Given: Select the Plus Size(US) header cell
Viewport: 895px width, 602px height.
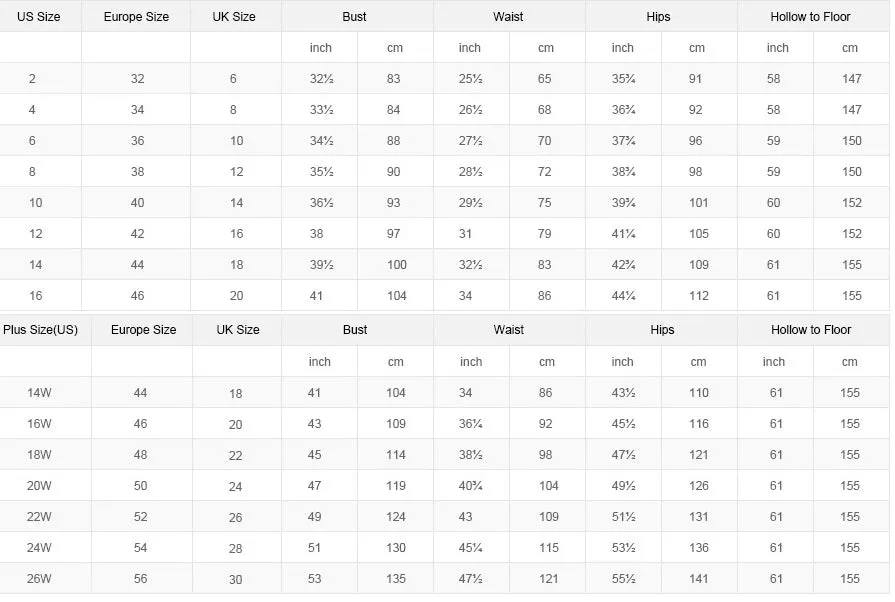Looking at the screenshot, I should [41, 329].
